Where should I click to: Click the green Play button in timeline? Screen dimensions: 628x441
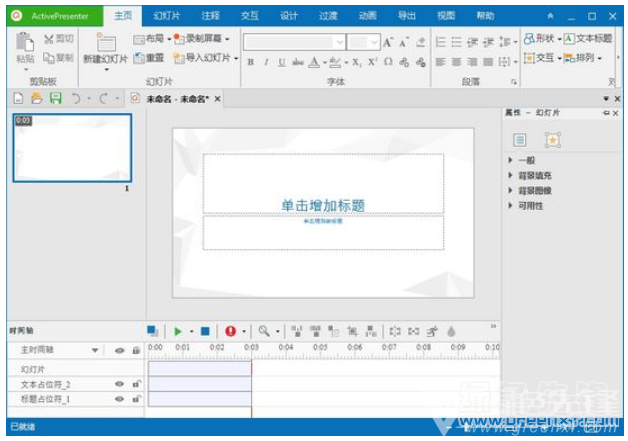[x=178, y=331]
